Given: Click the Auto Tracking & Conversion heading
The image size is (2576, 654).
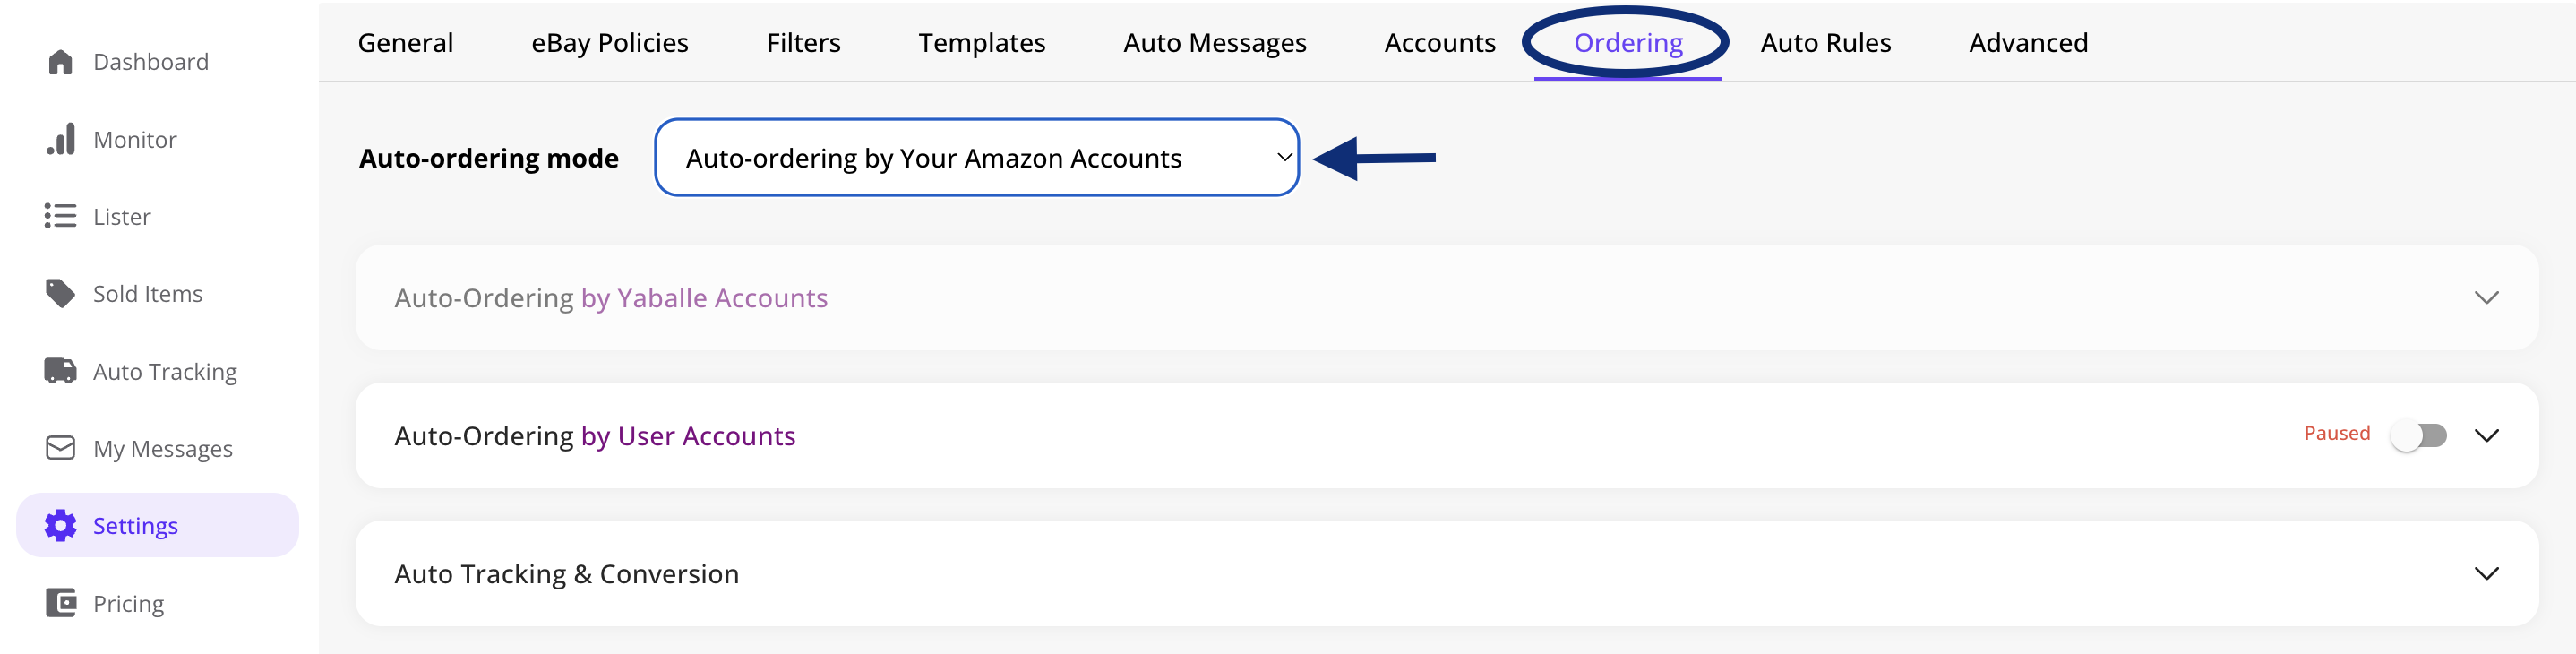Looking at the screenshot, I should (566, 574).
